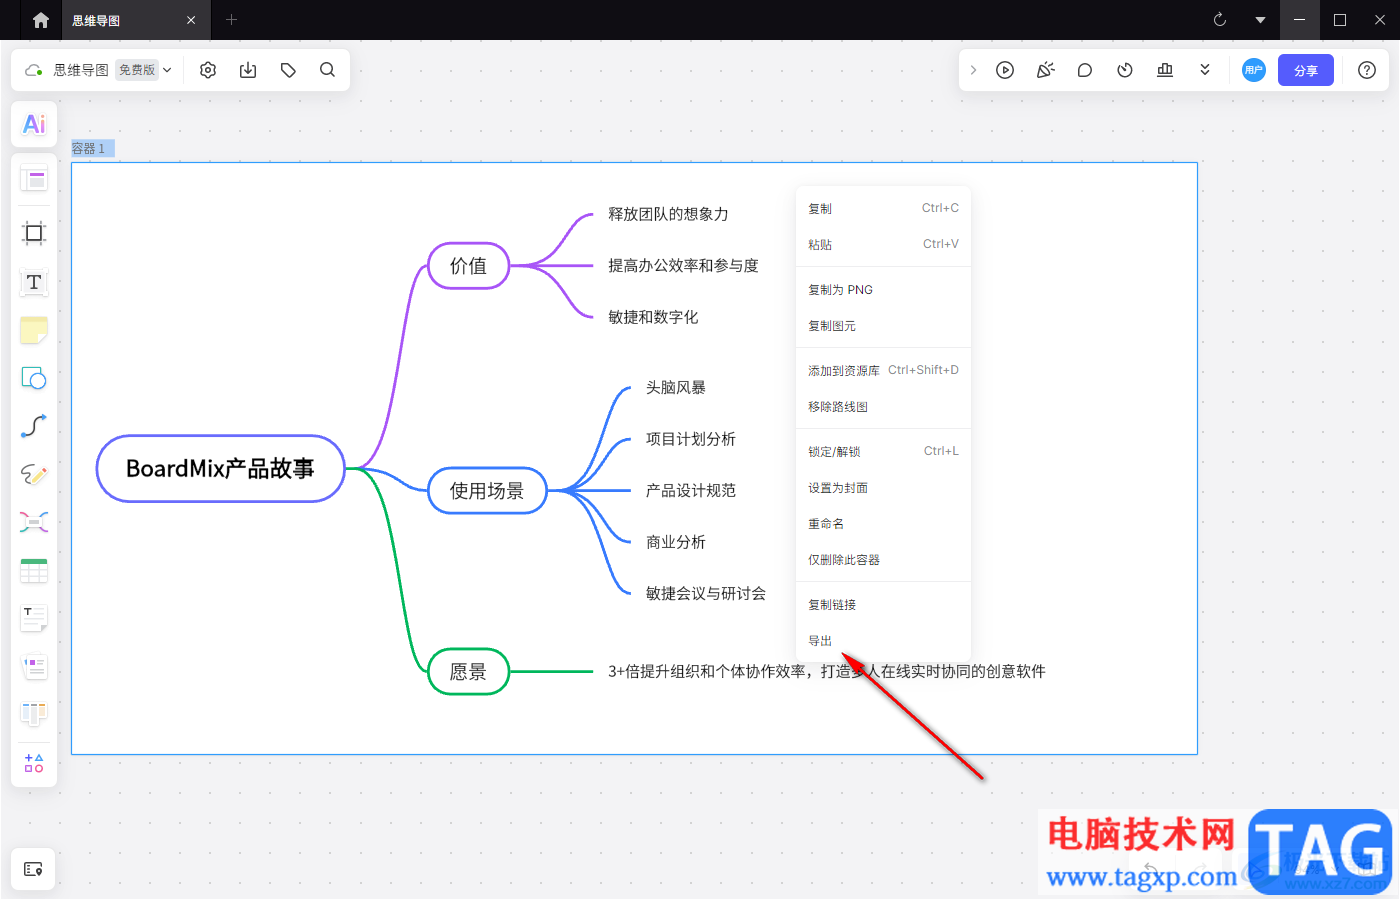Select the Text tool
The image size is (1400, 900).
[34, 282]
